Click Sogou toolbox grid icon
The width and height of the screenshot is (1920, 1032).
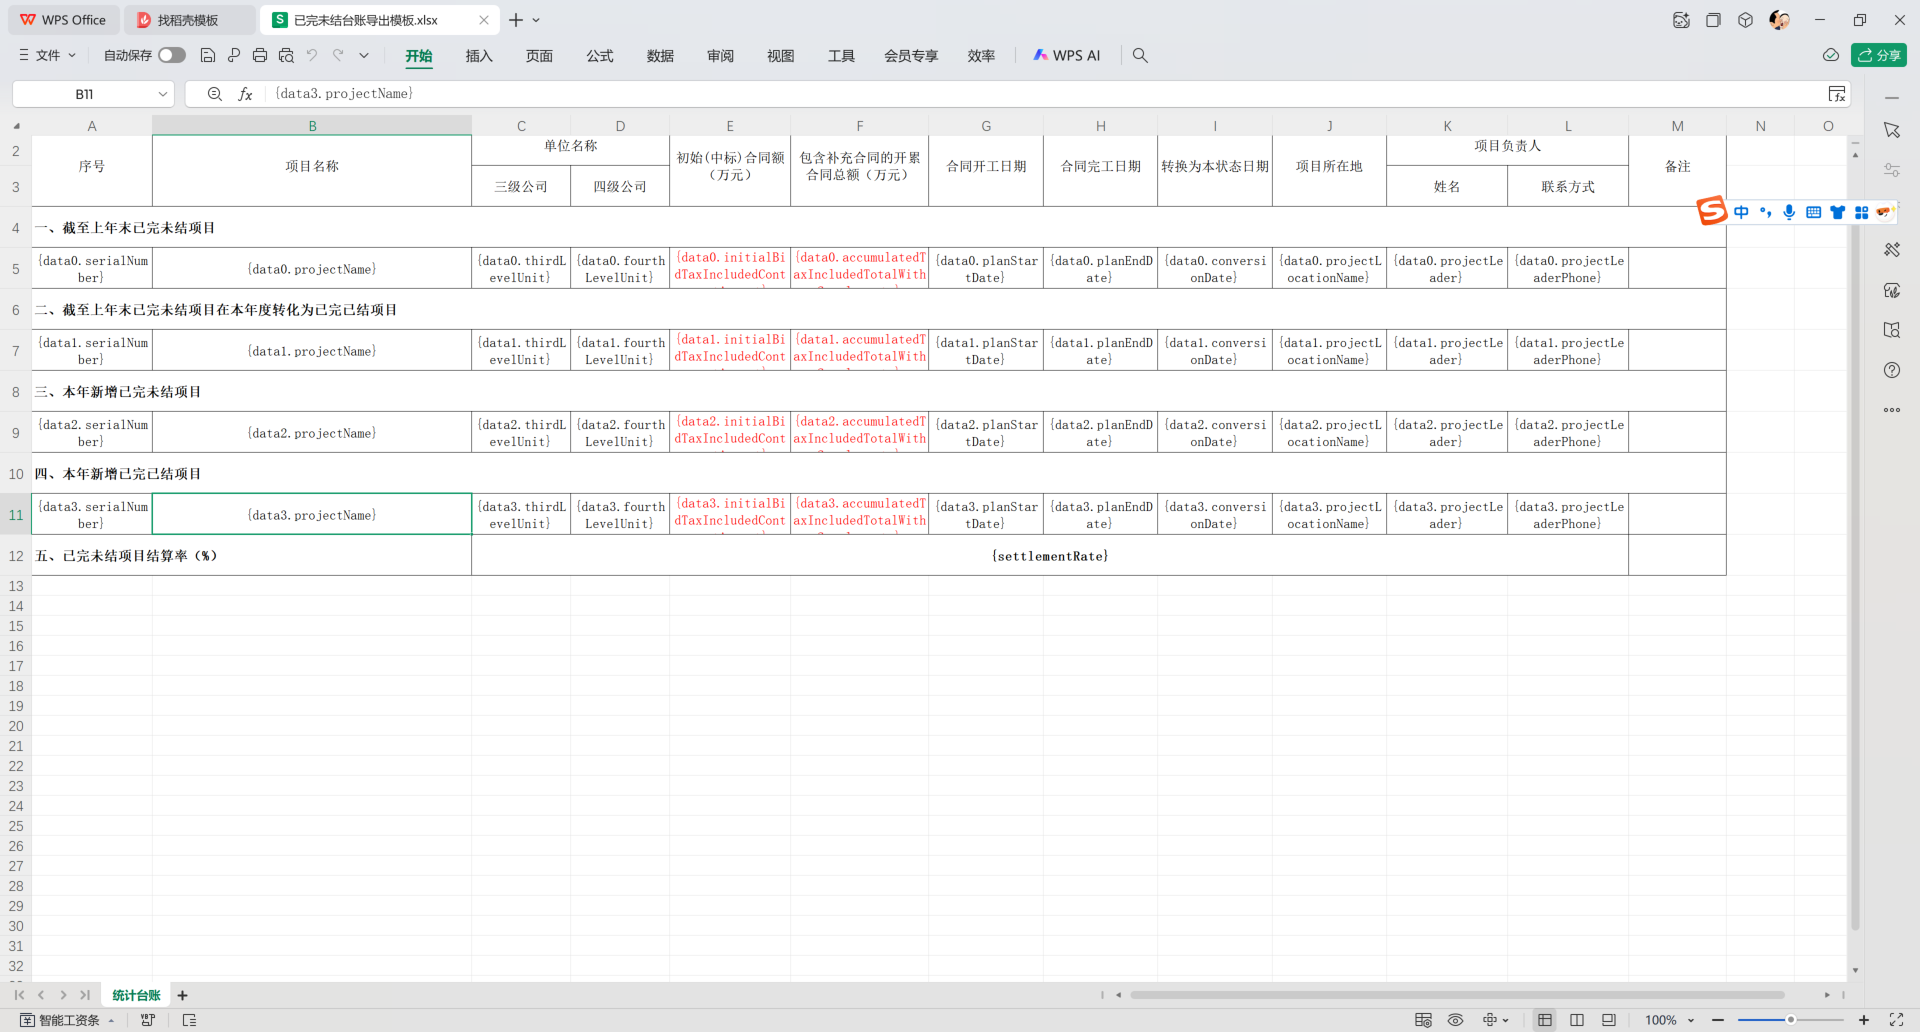[x=1861, y=212]
